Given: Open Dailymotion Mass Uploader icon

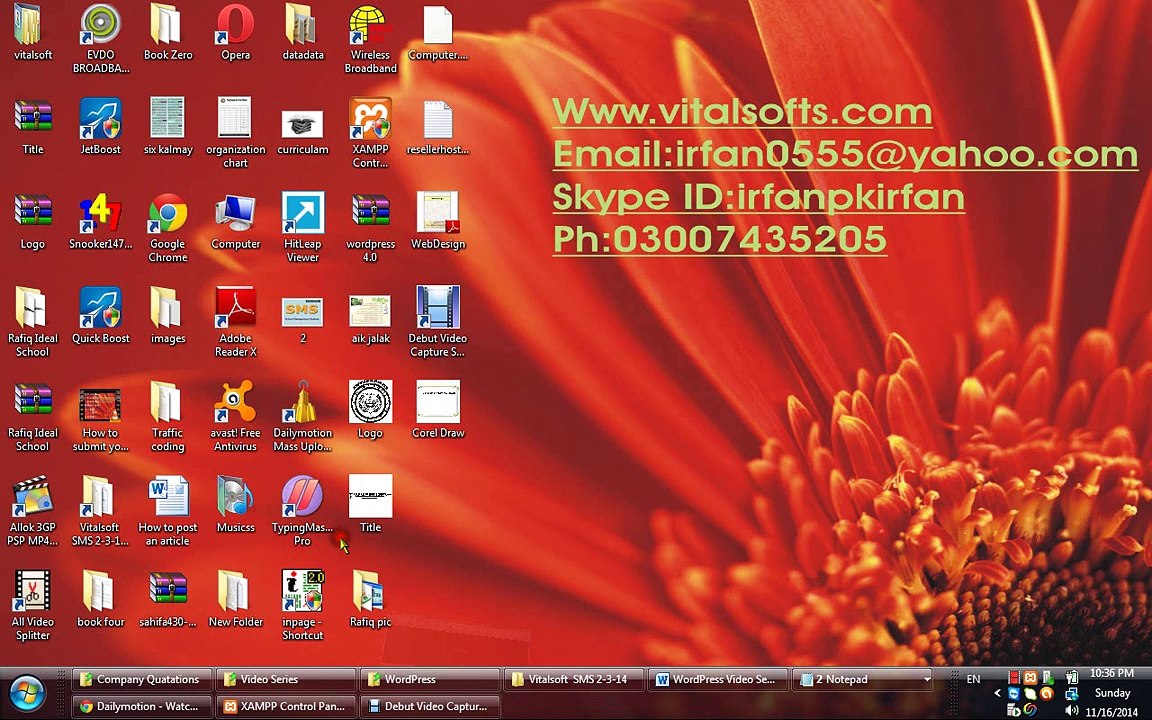Looking at the screenshot, I should tap(303, 416).
